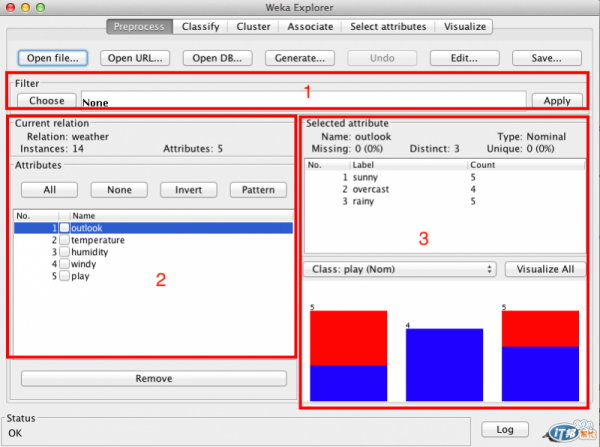The image size is (600, 447).
Task: Click the Open file... button
Action: (x=53, y=58)
